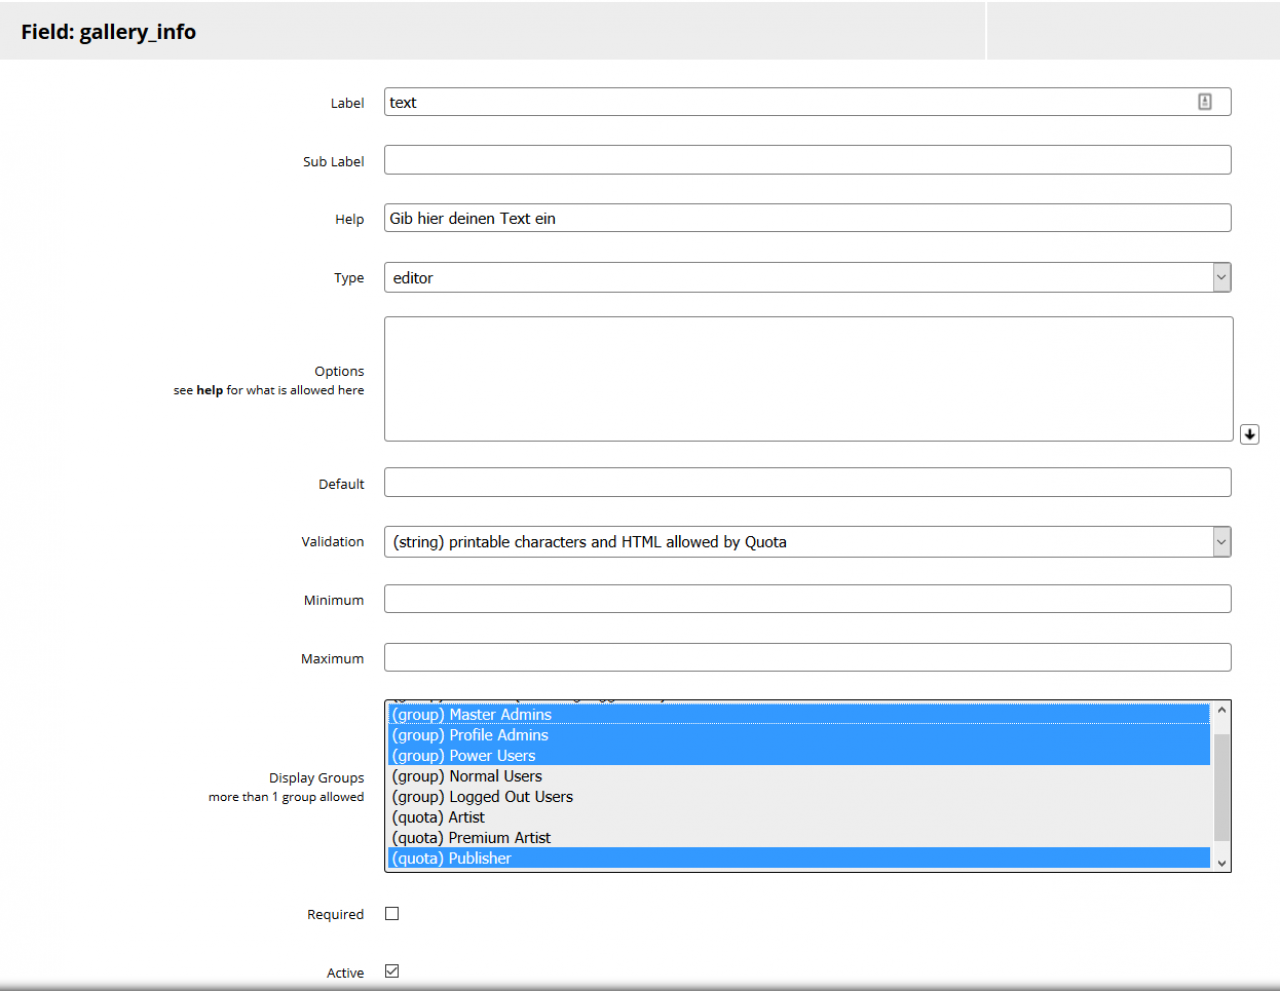The width and height of the screenshot is (1280, 991).
Task: Open the Type dropdown showing editor
Action: [807, 278]
